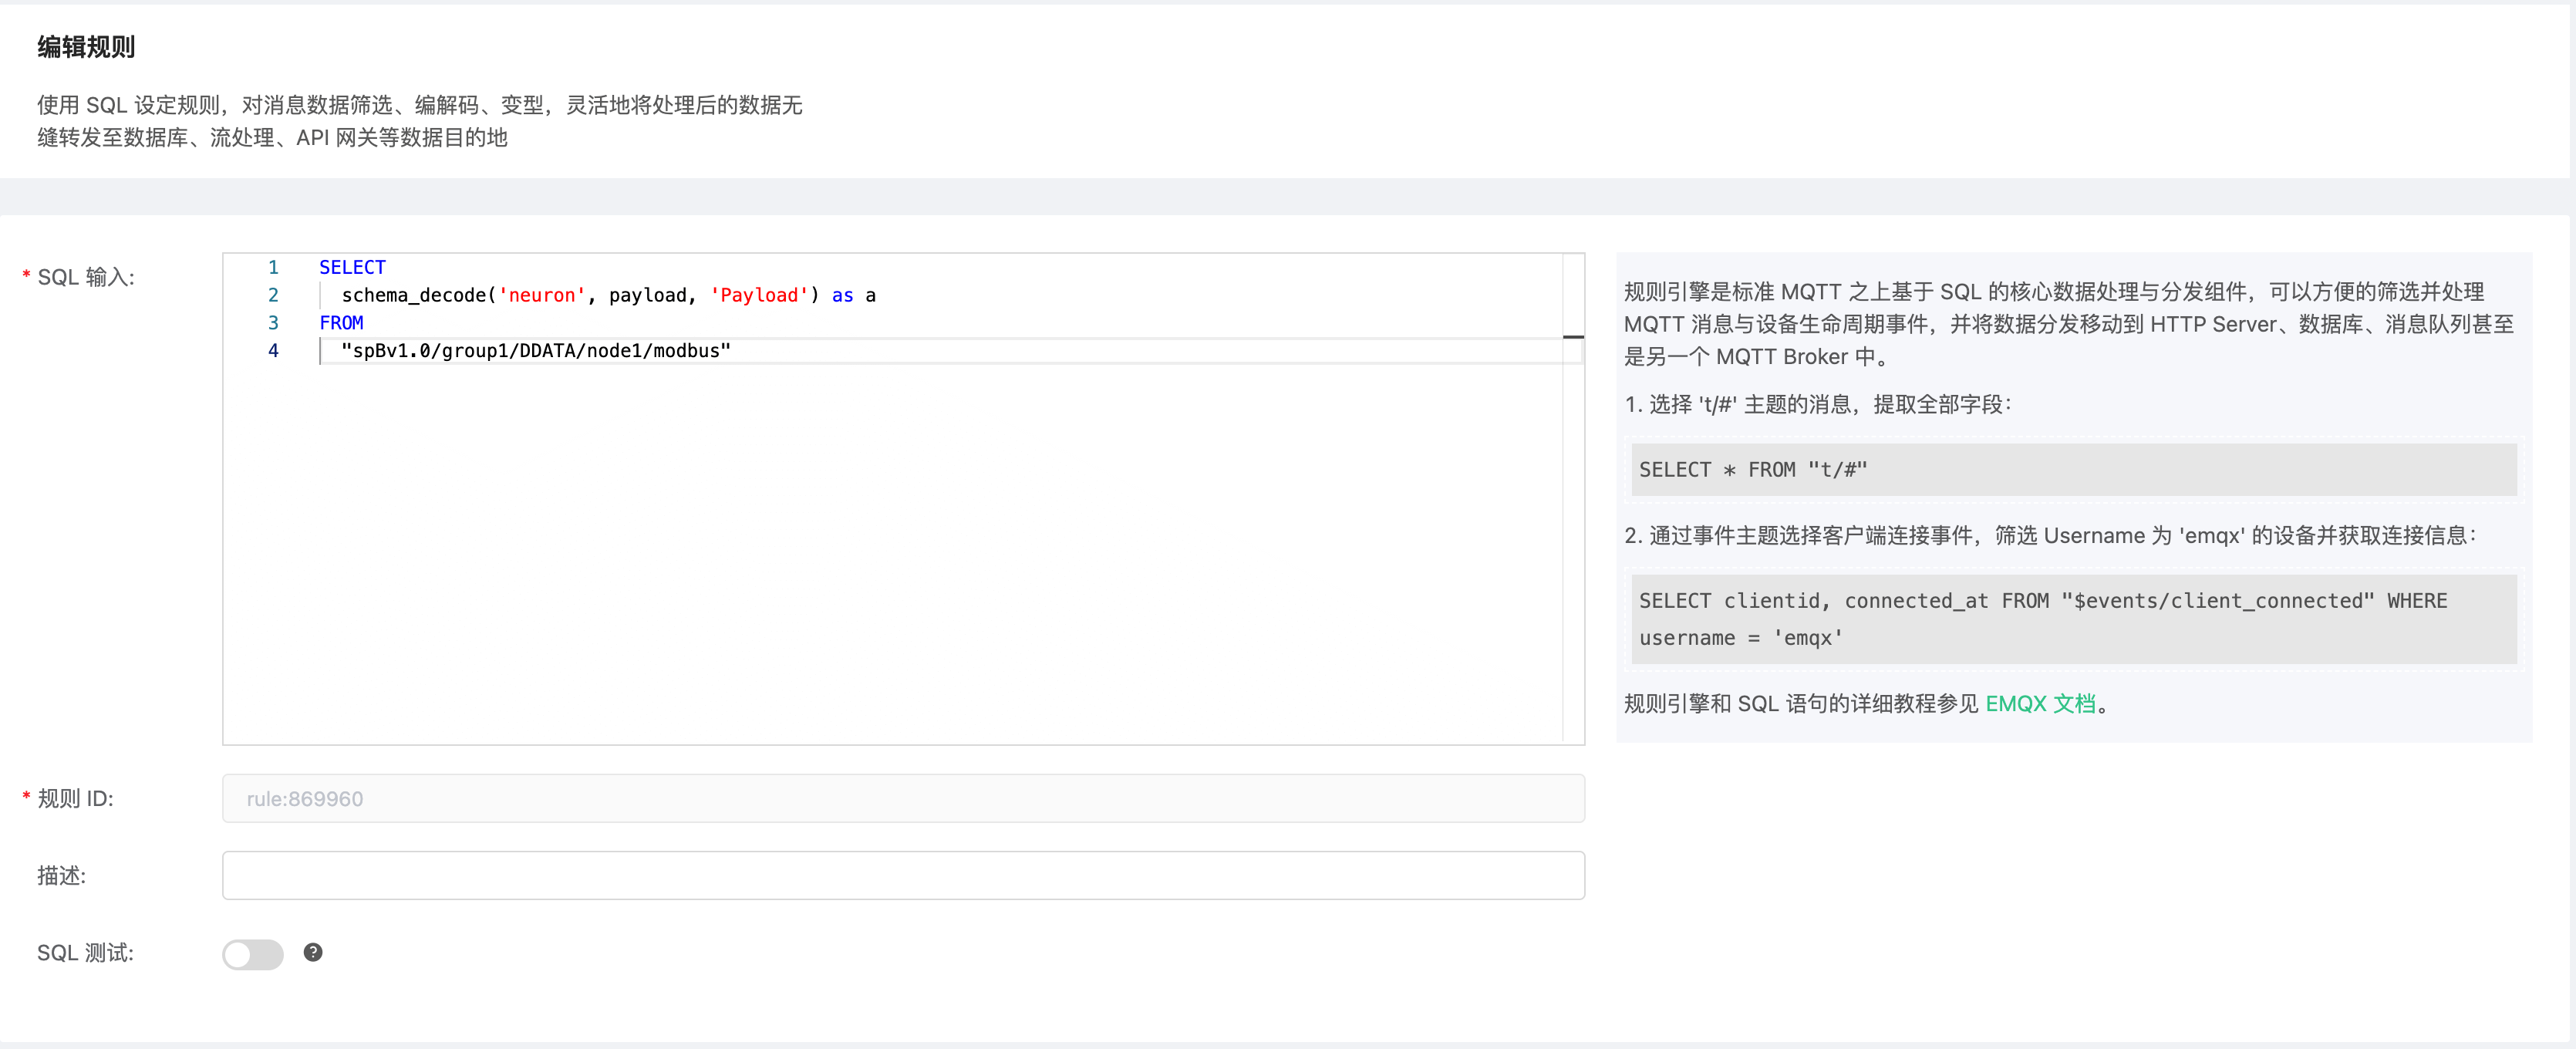Click the 规则 ID field showing rule:869960
The height and width of the screenshot is (1049, 2576).
coord(902,798)
